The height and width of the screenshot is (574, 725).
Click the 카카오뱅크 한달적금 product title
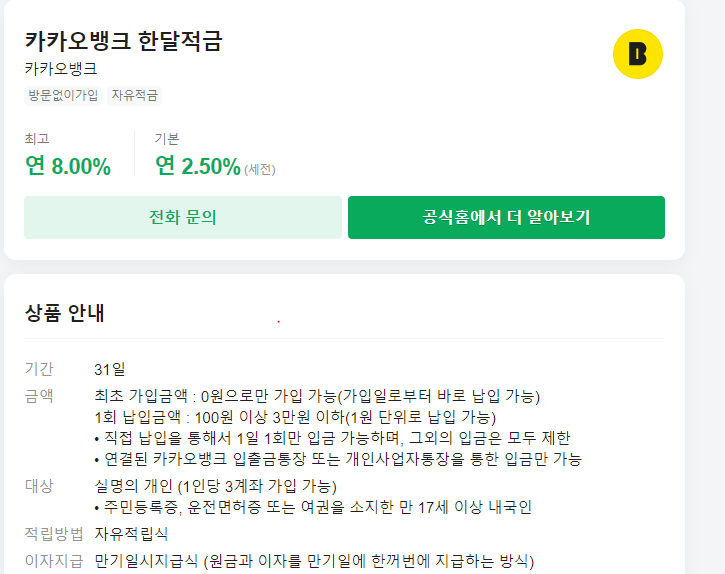coord(123,41)
